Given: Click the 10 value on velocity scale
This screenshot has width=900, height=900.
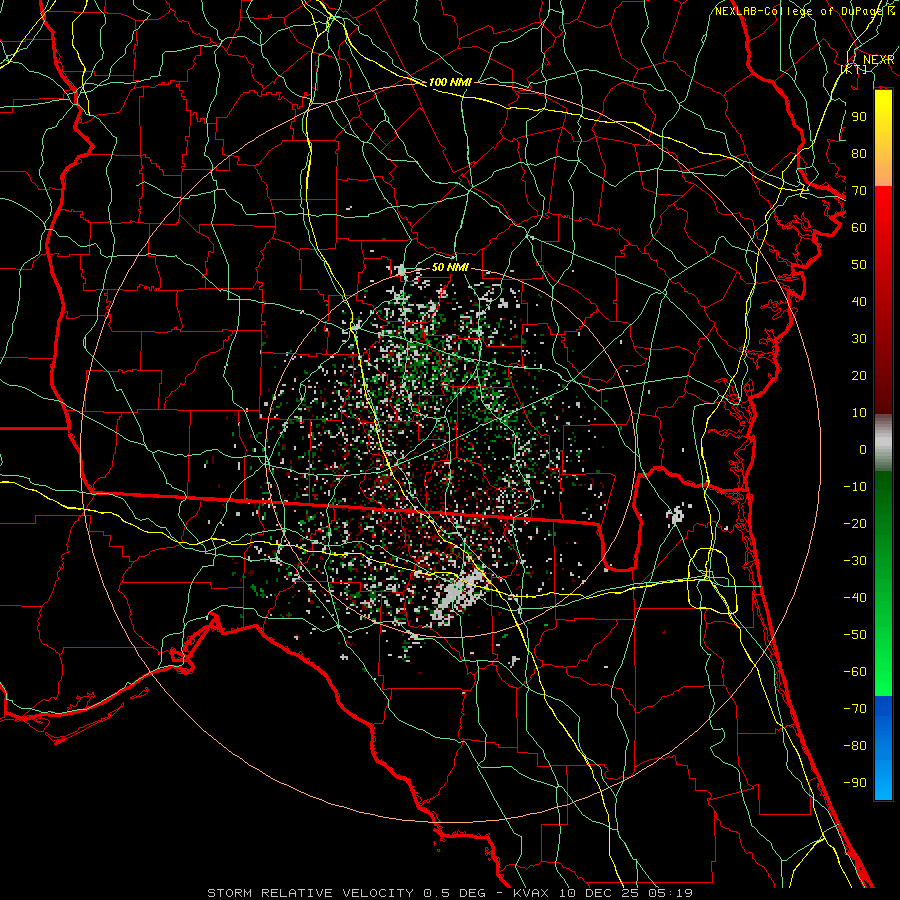Looking at the screenshot, I should coord(859,413).
